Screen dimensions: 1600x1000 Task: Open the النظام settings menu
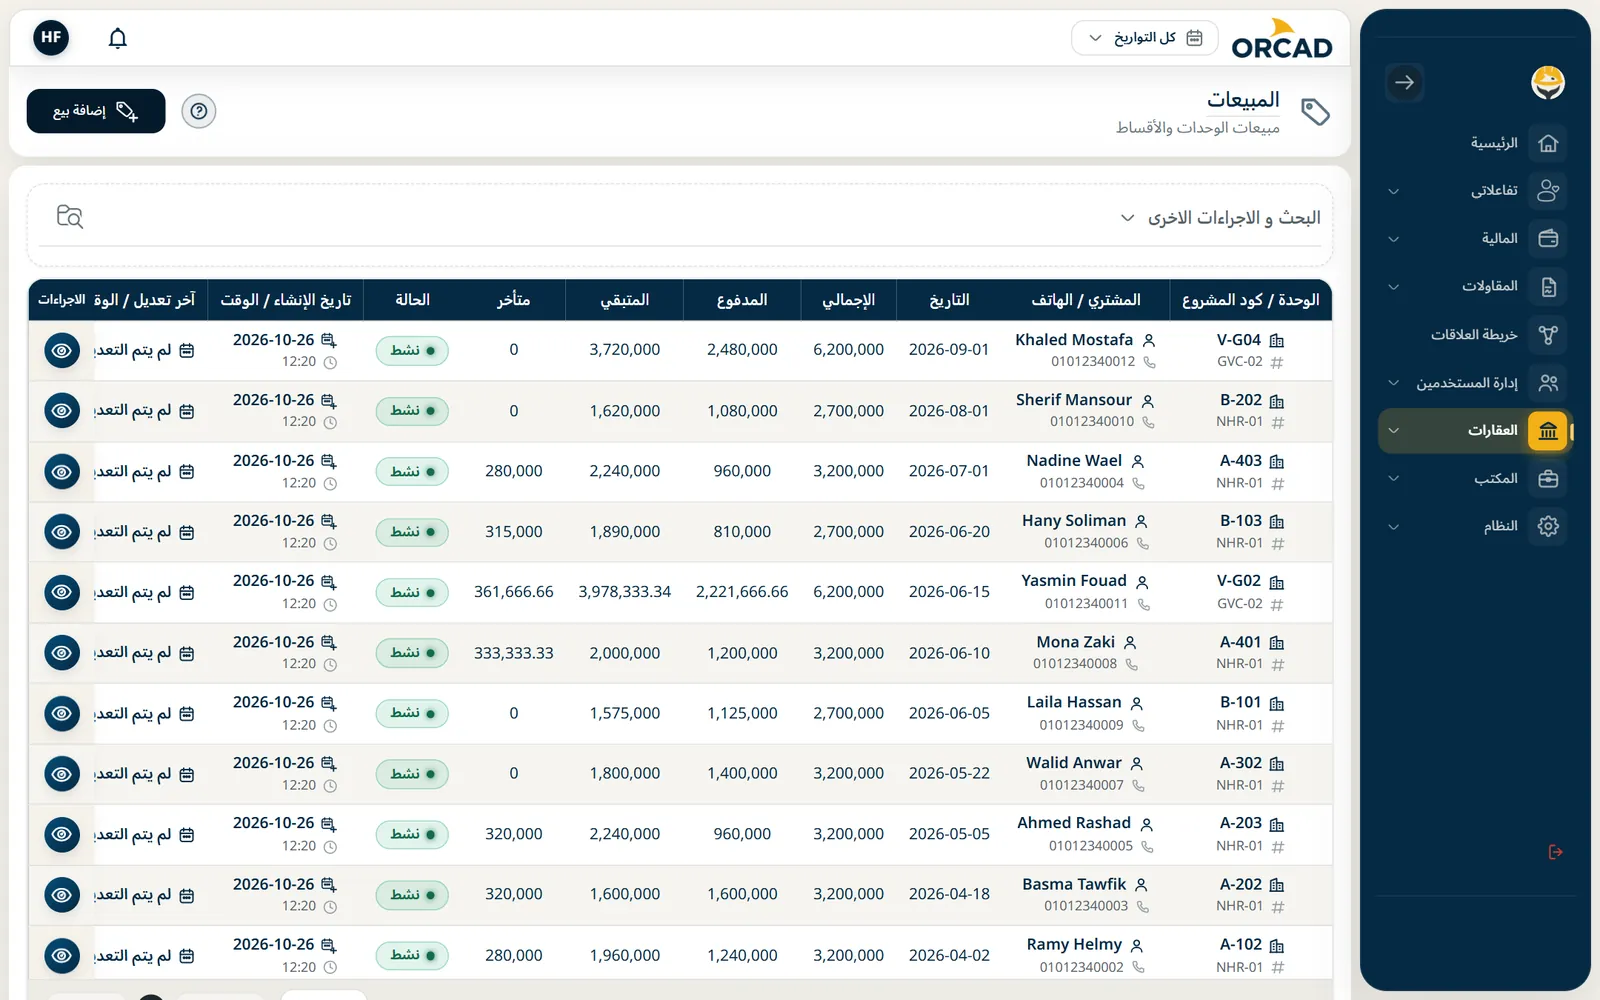[1474, 527]
